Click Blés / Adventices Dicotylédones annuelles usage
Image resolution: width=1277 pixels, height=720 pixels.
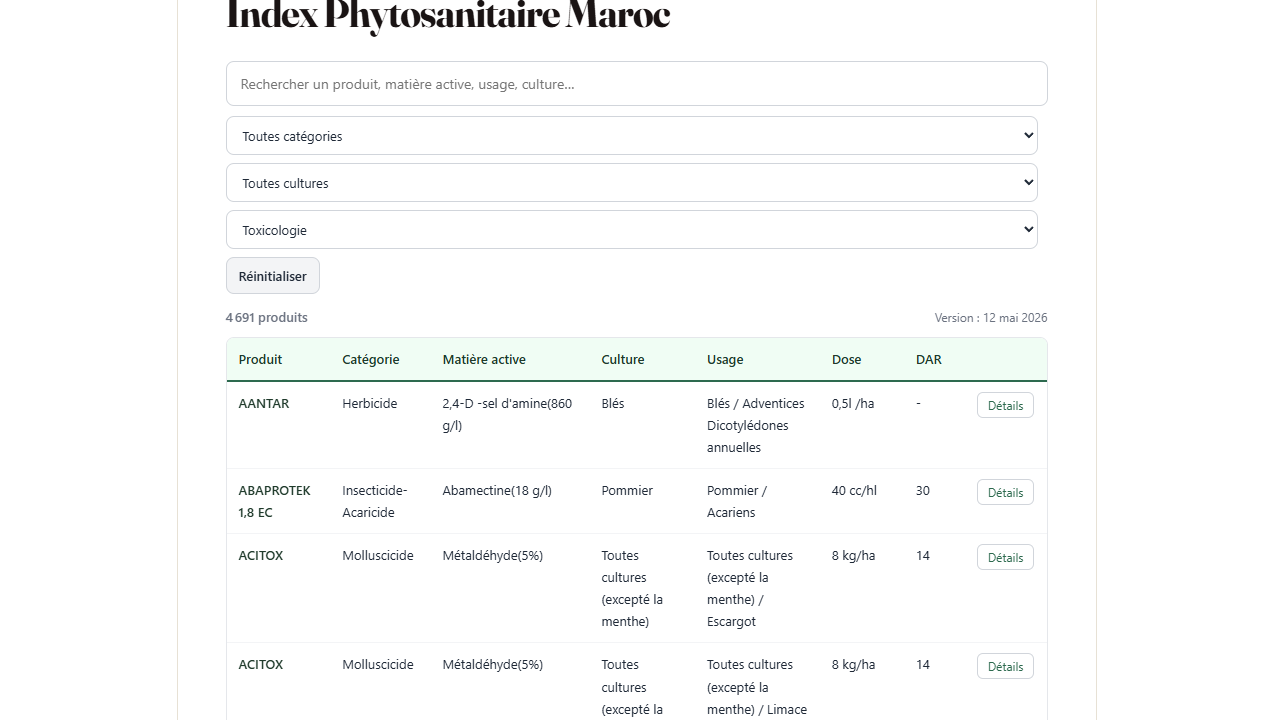coord(756,425)
